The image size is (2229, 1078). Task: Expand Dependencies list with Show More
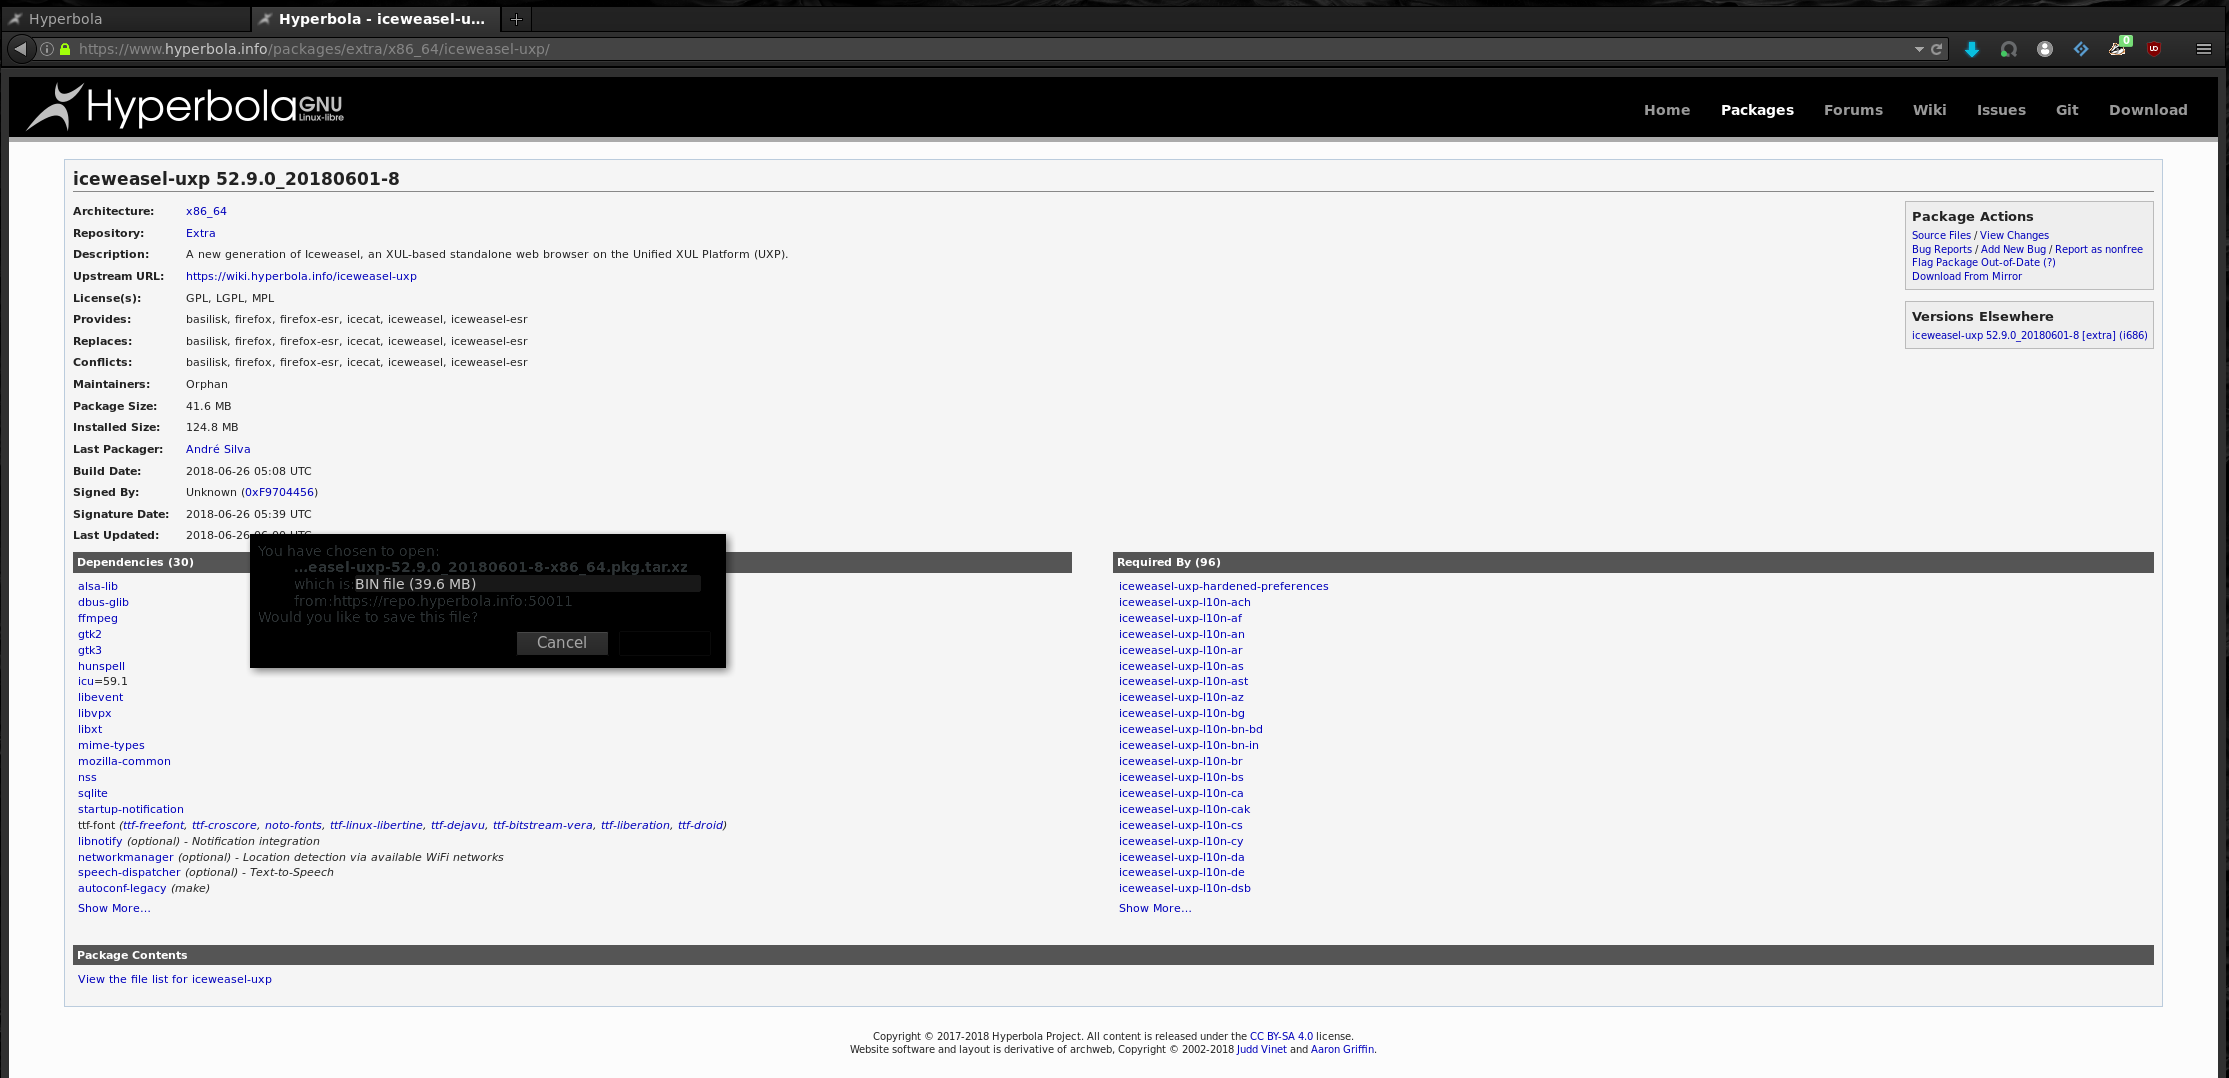(x=114, y=908)
